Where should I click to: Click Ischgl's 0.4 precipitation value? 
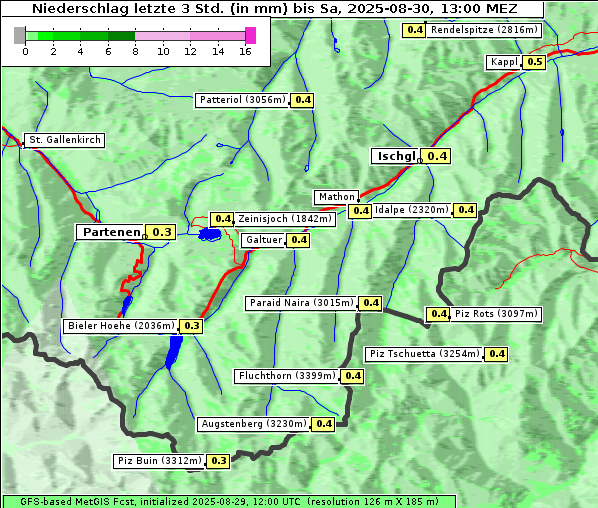(x=437, y=156)
